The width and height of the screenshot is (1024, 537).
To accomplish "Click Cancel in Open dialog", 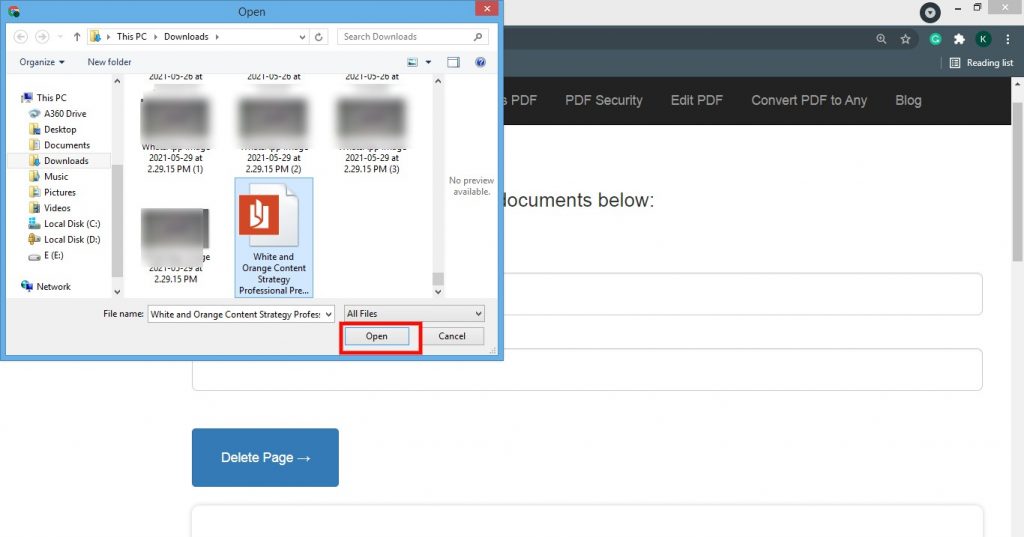I will (452, 336).
